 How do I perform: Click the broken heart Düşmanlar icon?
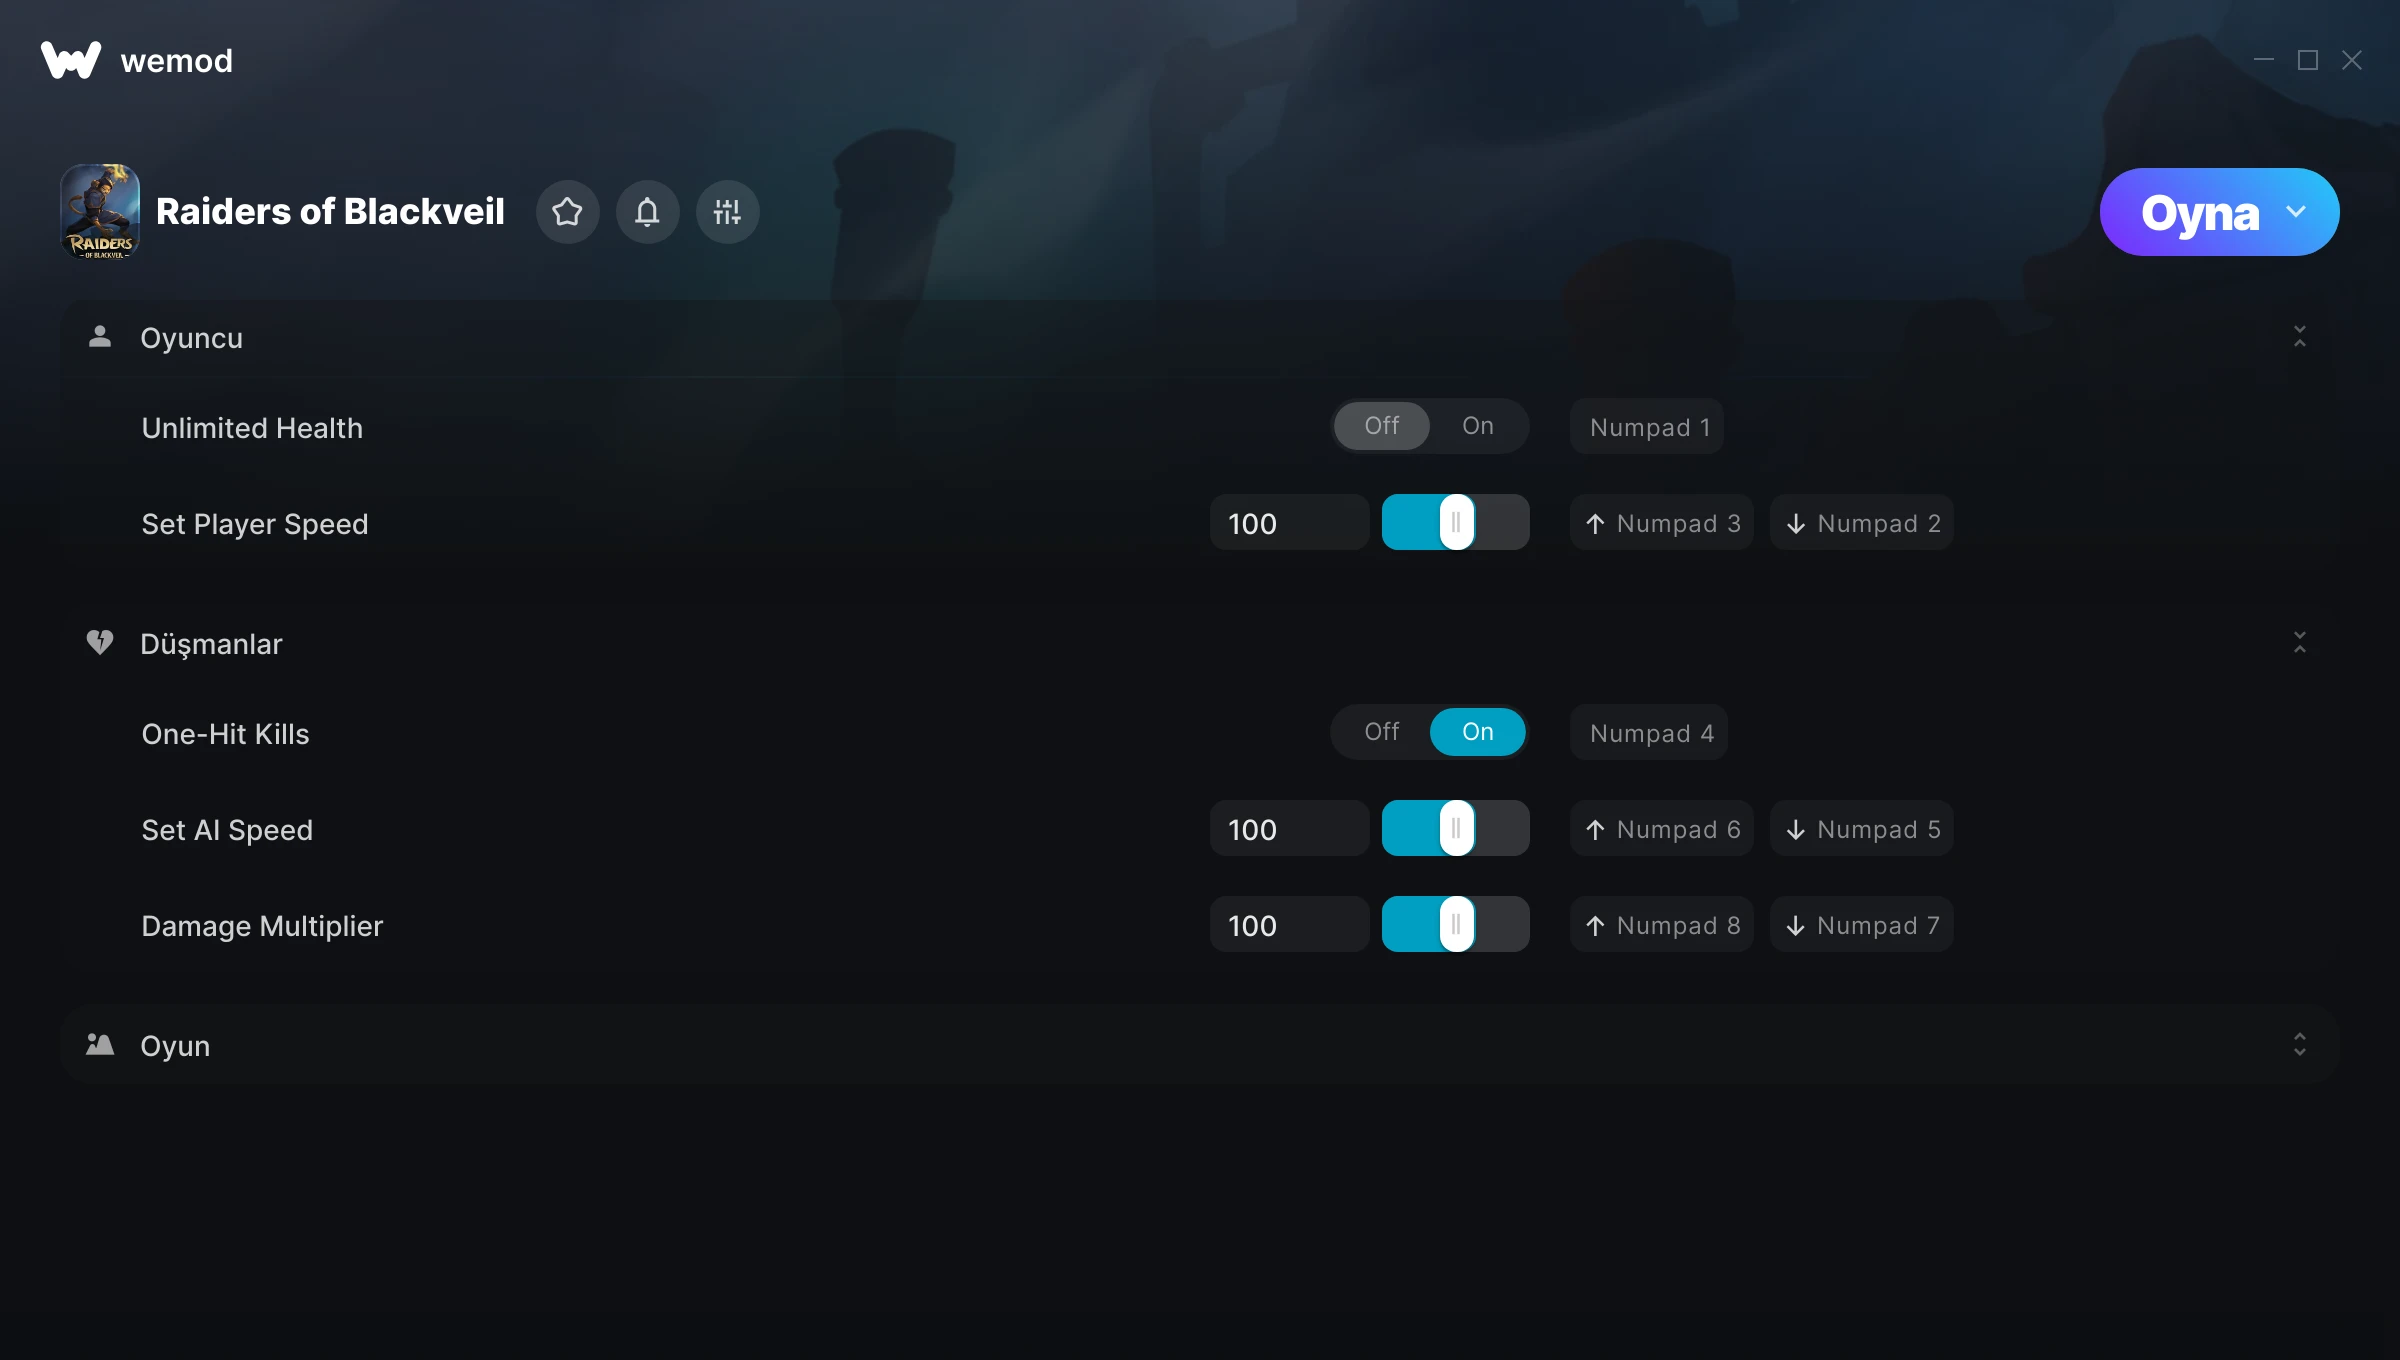tap(100, 642)
